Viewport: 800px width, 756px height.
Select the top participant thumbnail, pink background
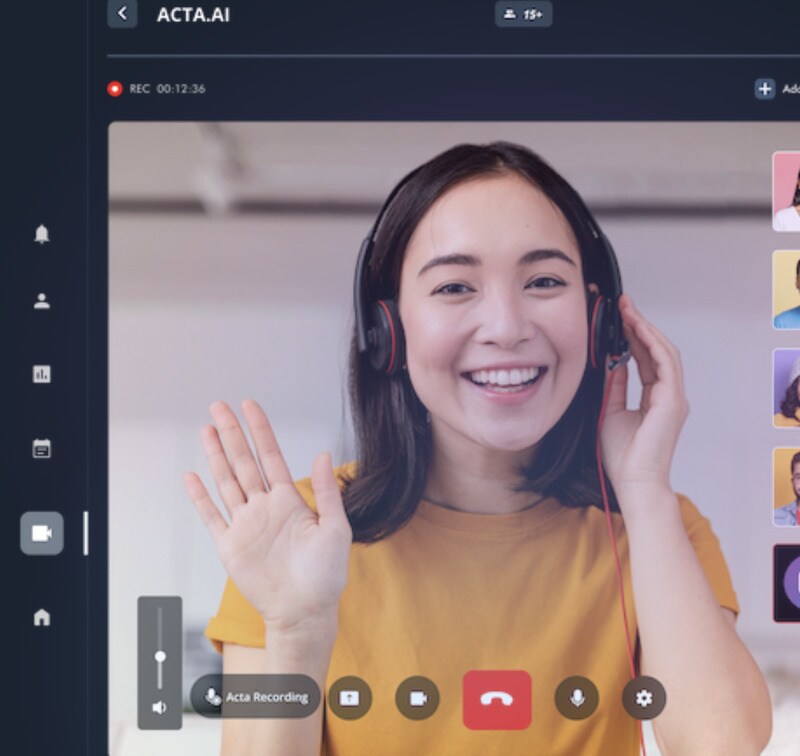pos(787,191)
